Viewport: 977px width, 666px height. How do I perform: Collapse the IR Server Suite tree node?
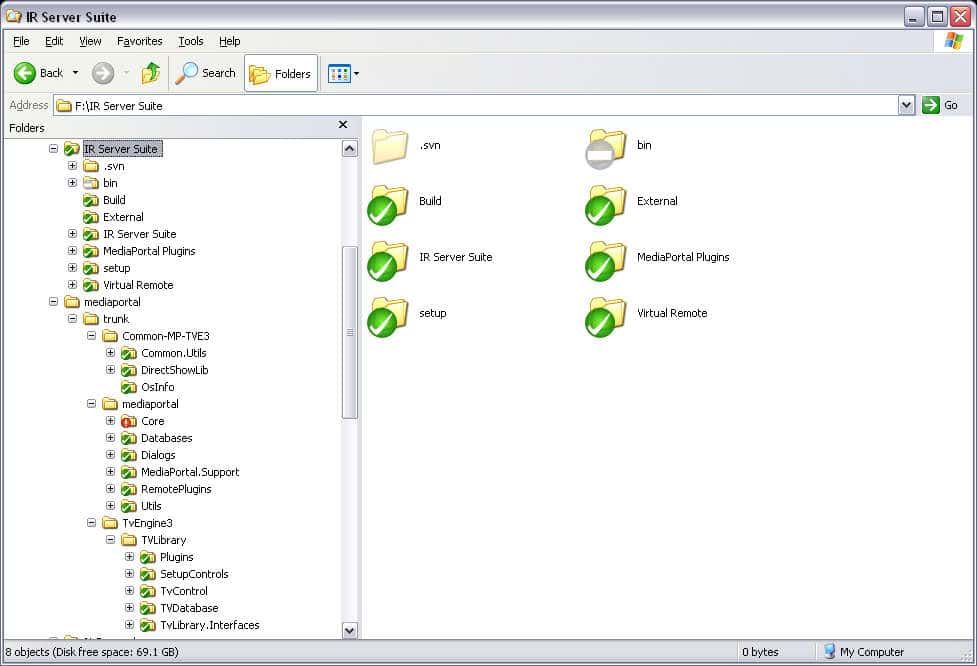tap(53, 149)
